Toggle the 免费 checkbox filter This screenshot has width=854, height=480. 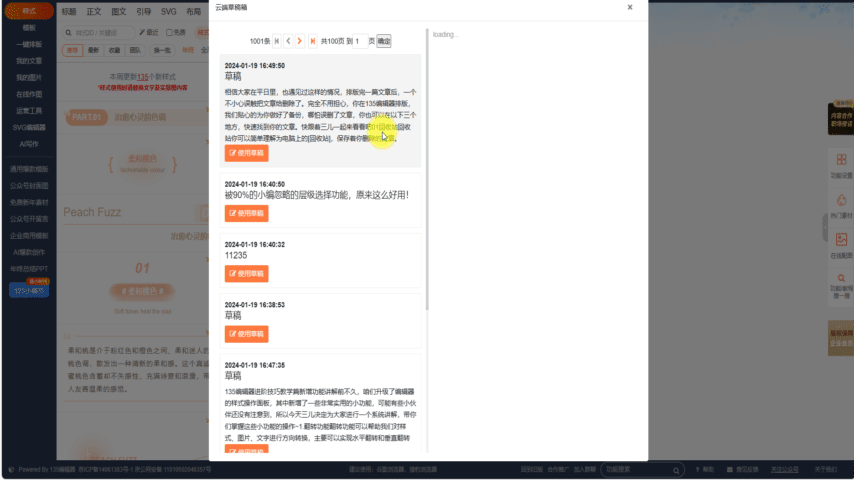click(169, 33)
